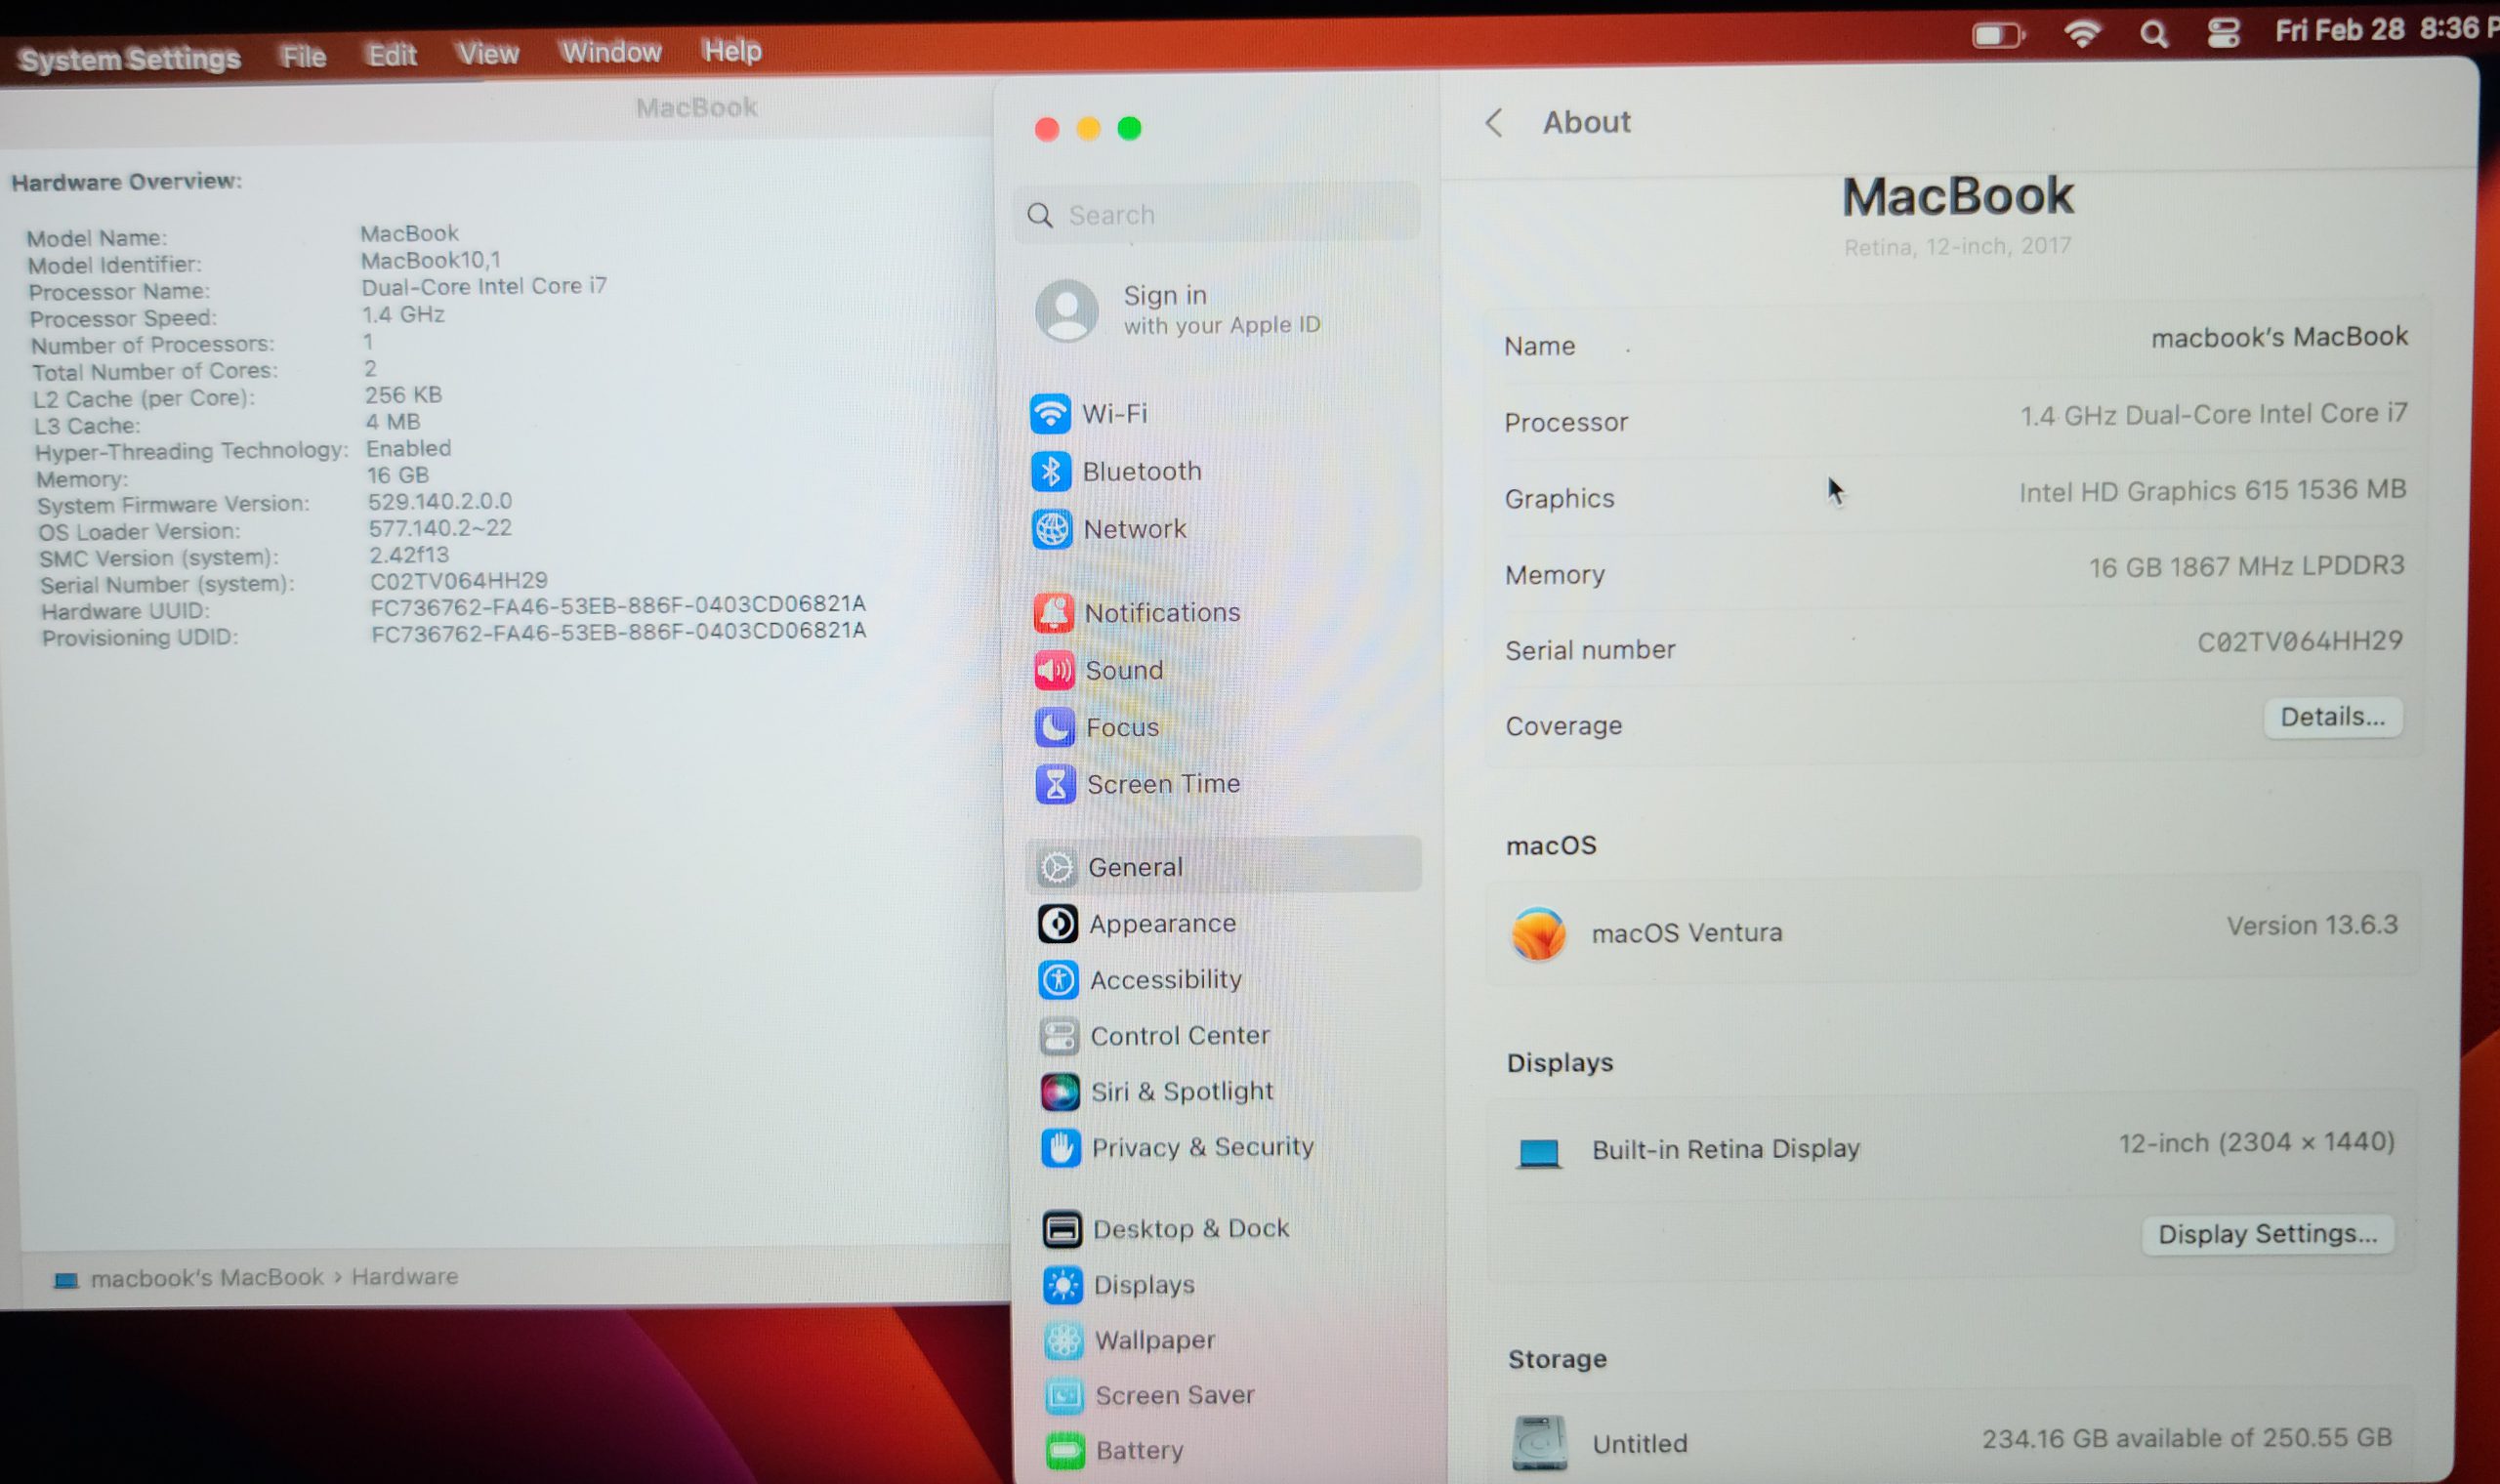2500x1484 pixels.
Task: Open the Sound preferences
Action: pyautogui.click(x=1123, y=670)
